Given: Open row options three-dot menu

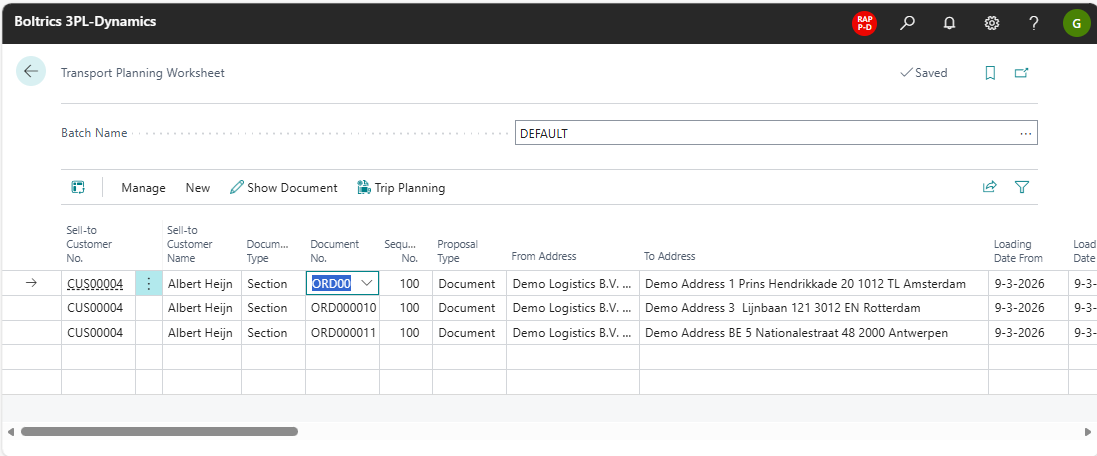Looking at the screenshot, I should (149, 283).
